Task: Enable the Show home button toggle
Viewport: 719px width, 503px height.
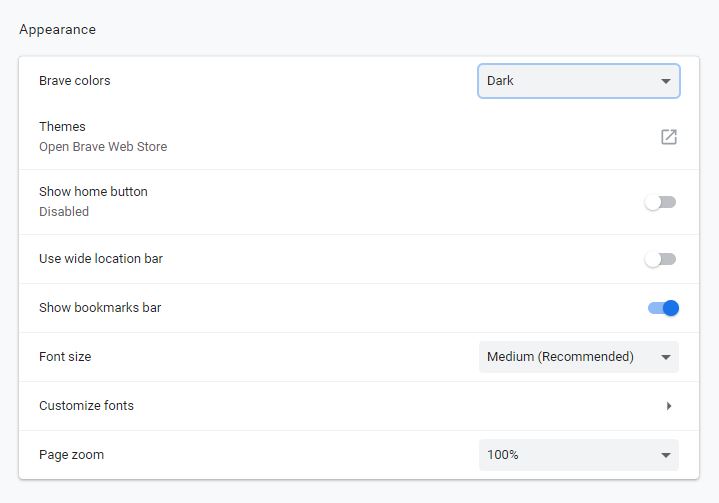Action: click(x=661, y=202)
